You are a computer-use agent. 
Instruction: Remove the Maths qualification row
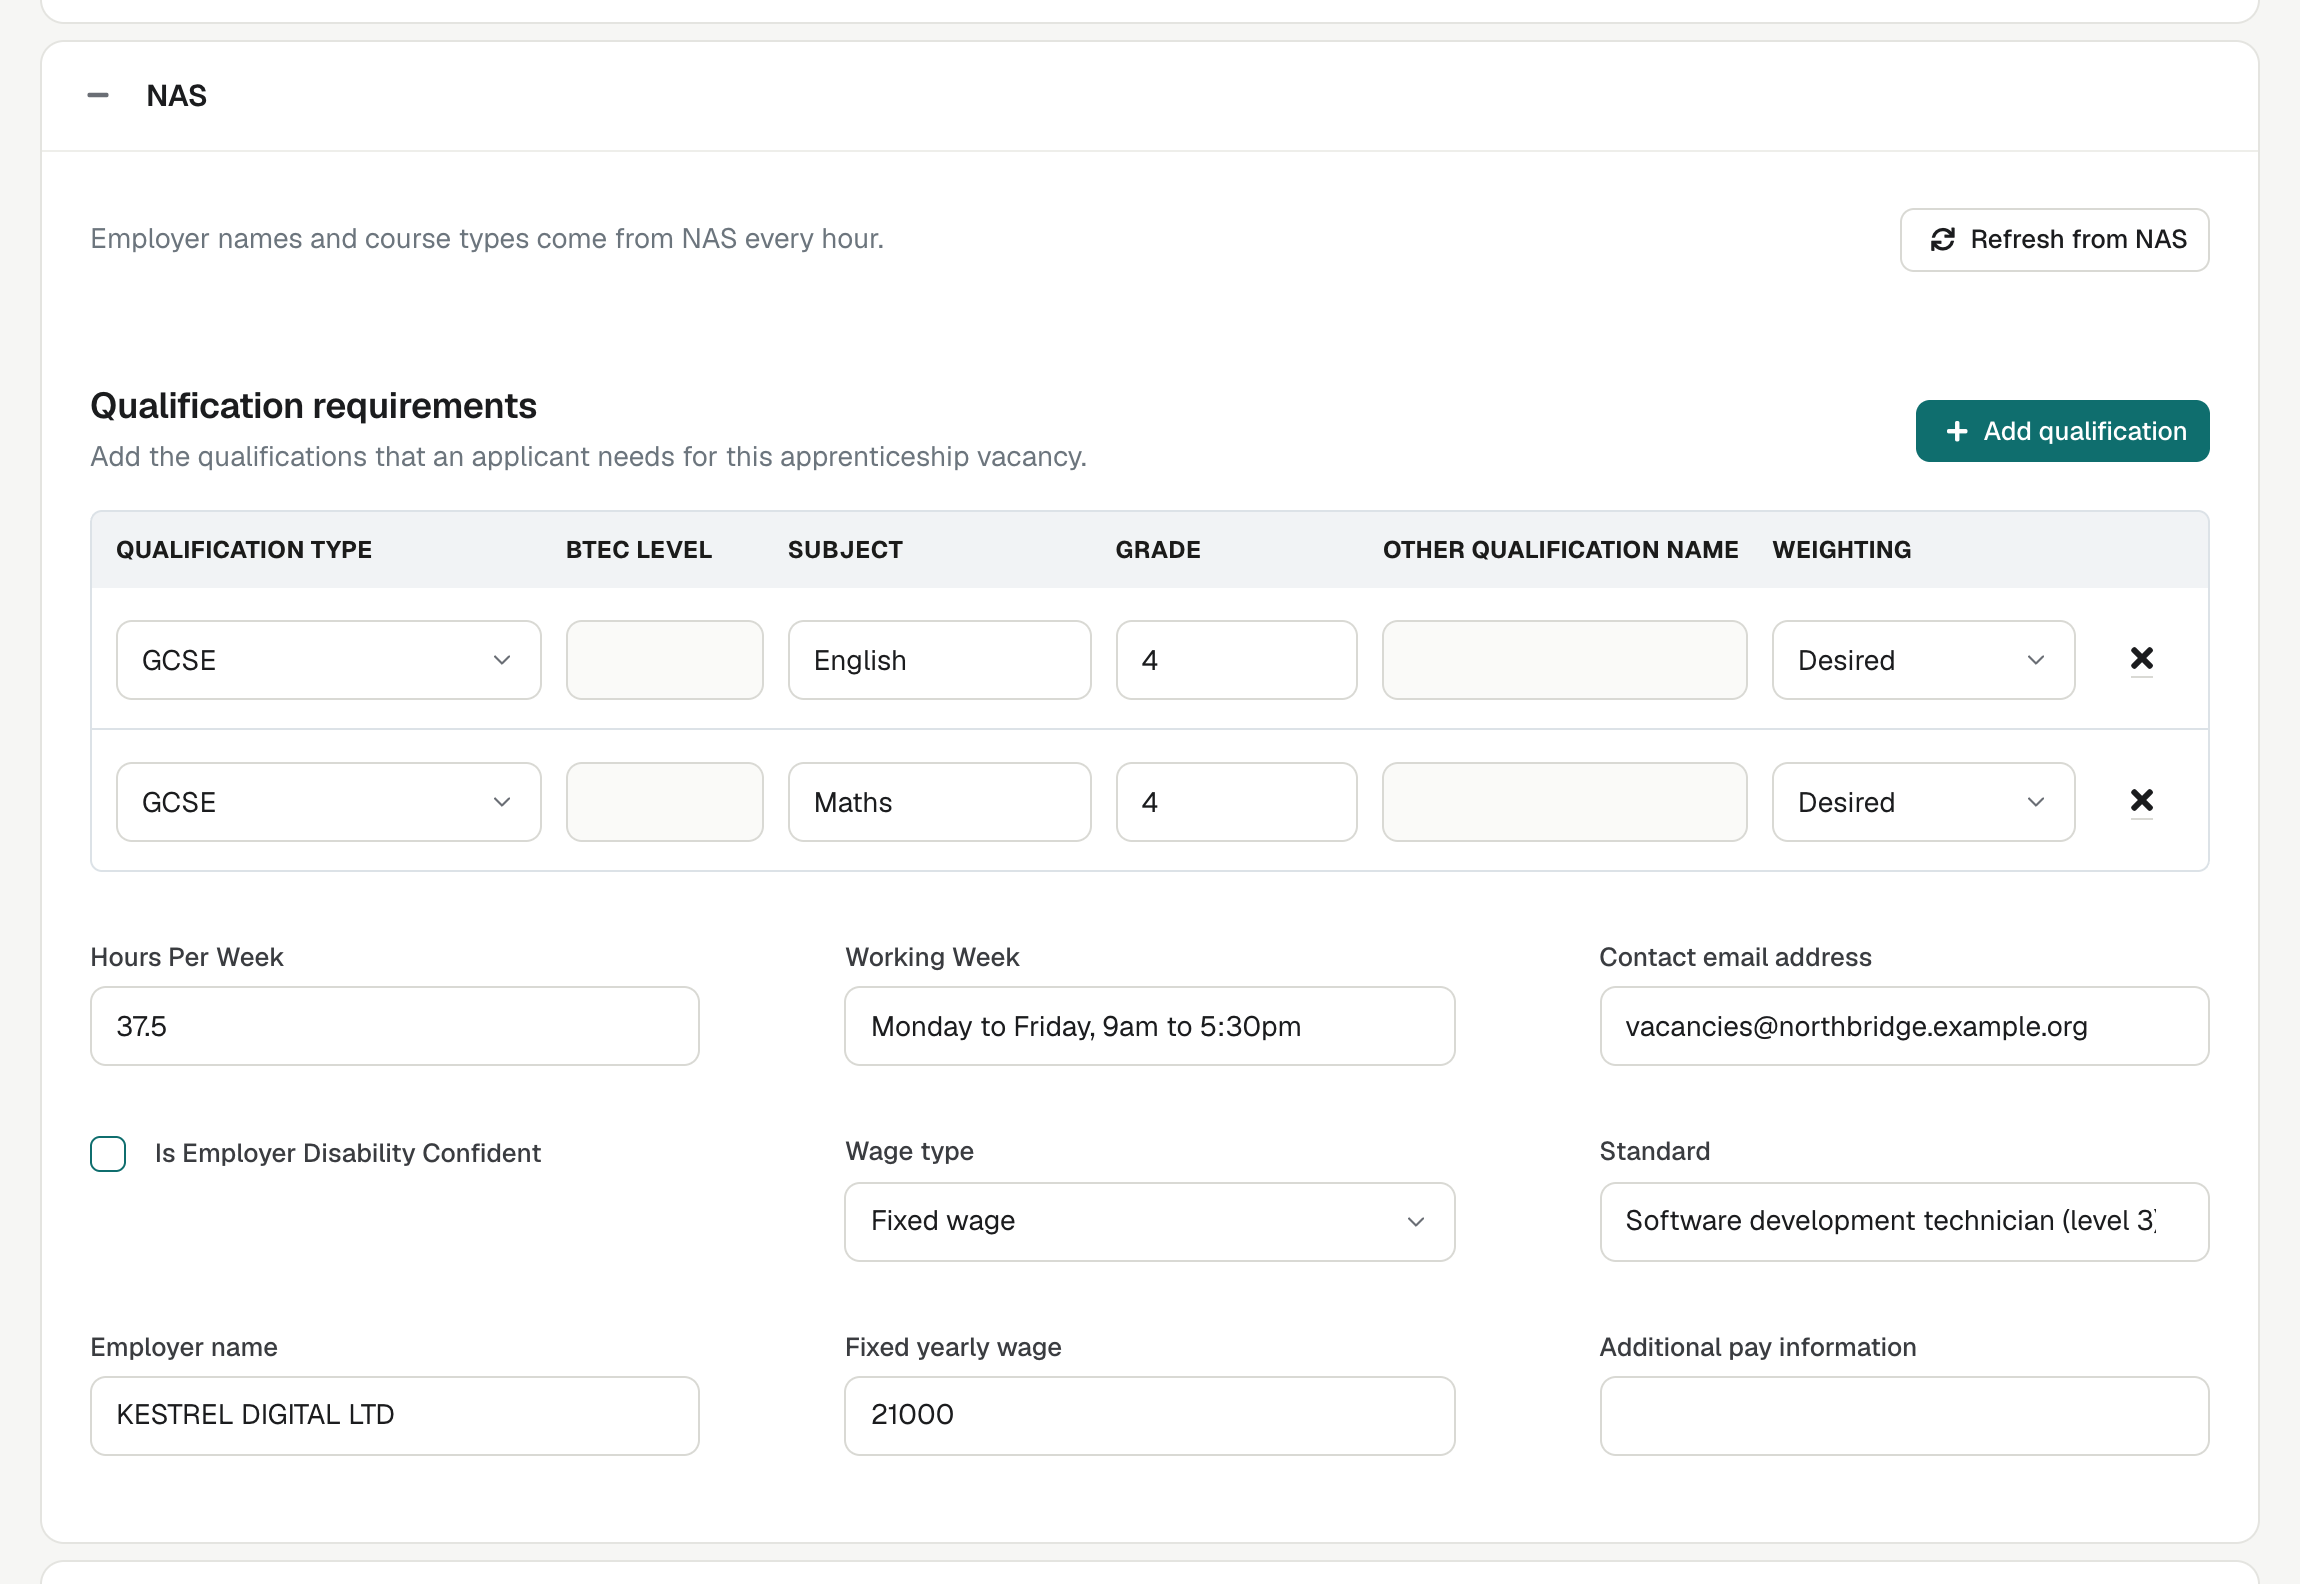click(x=2141, y=801)
